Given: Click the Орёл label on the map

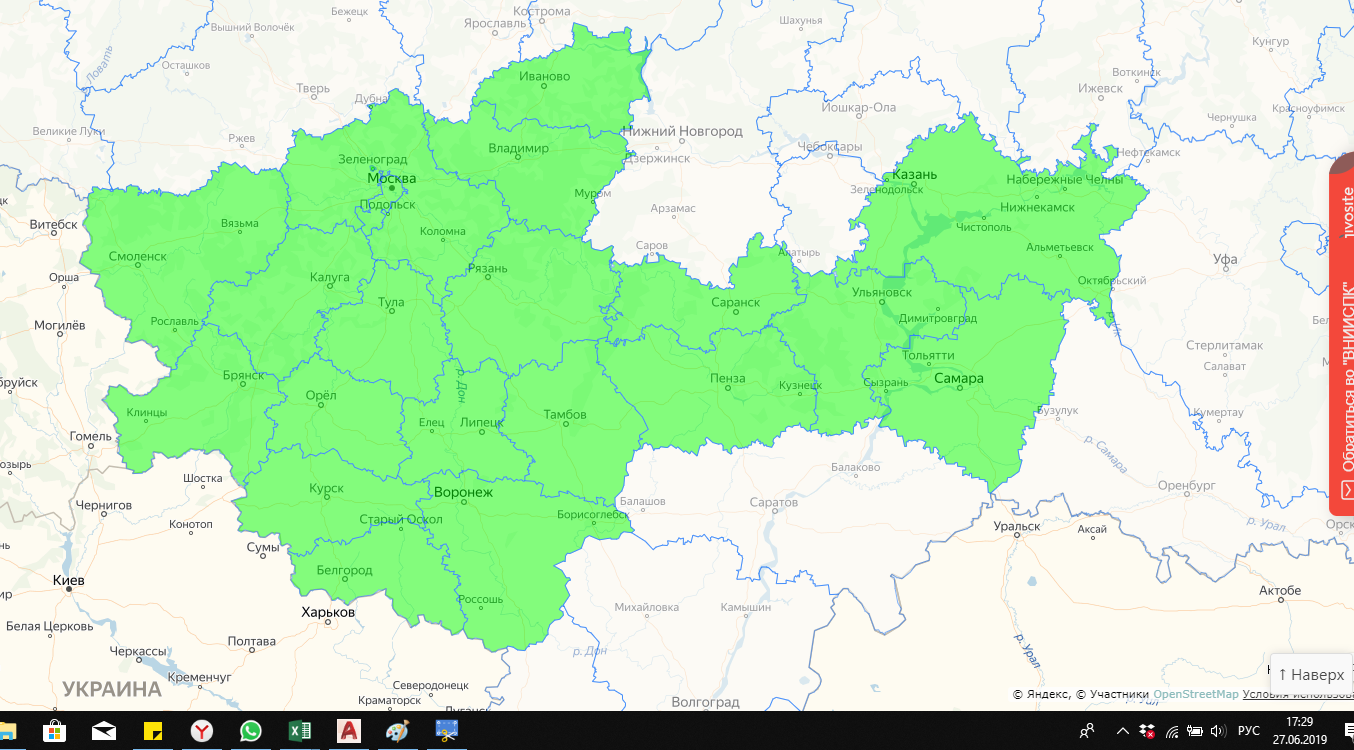Looking at the screenshot, I should point(320,395).
